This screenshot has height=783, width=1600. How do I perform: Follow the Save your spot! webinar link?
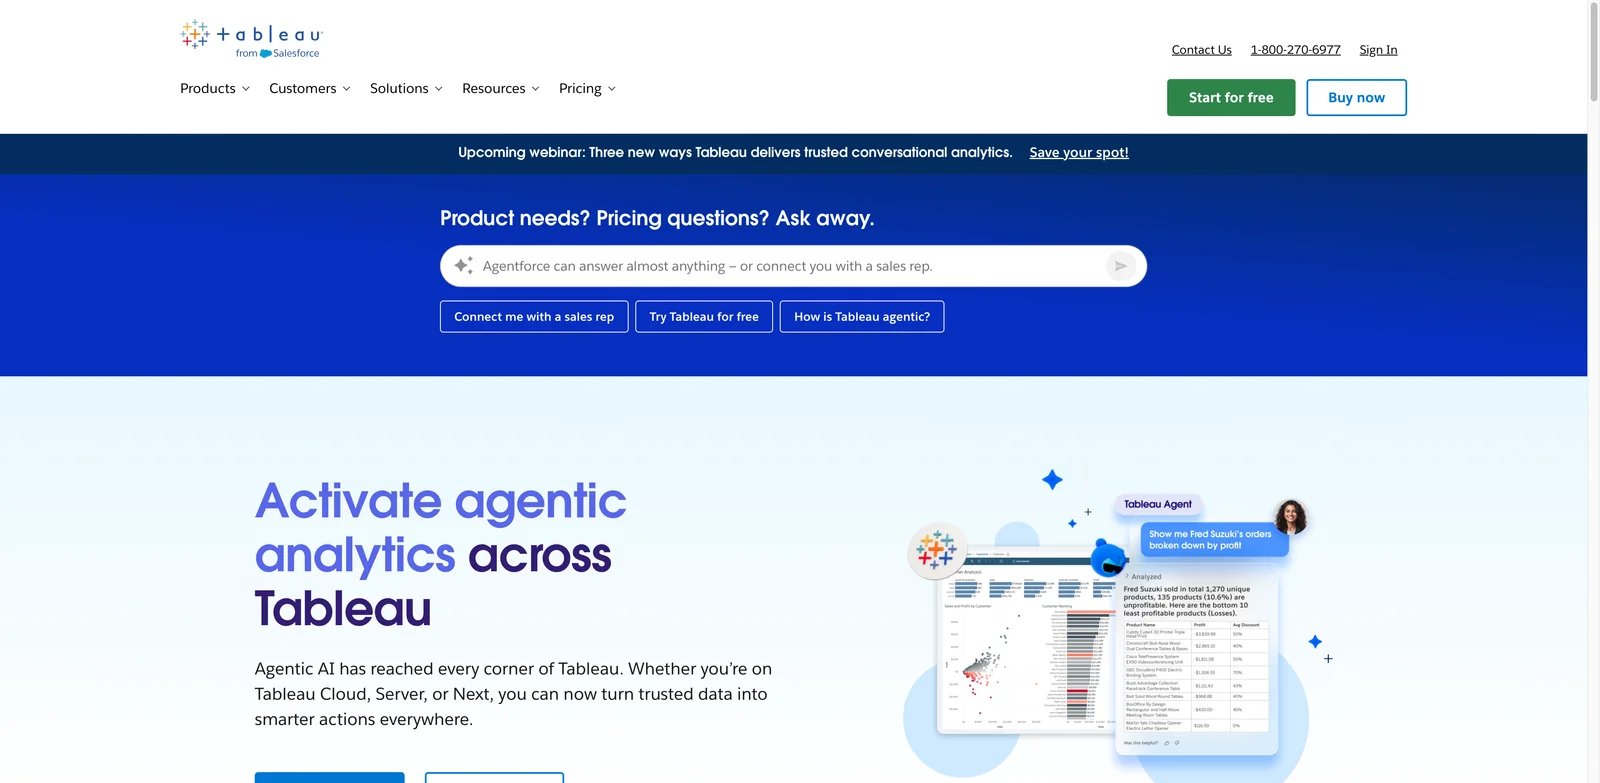[x=1079, y=153]
